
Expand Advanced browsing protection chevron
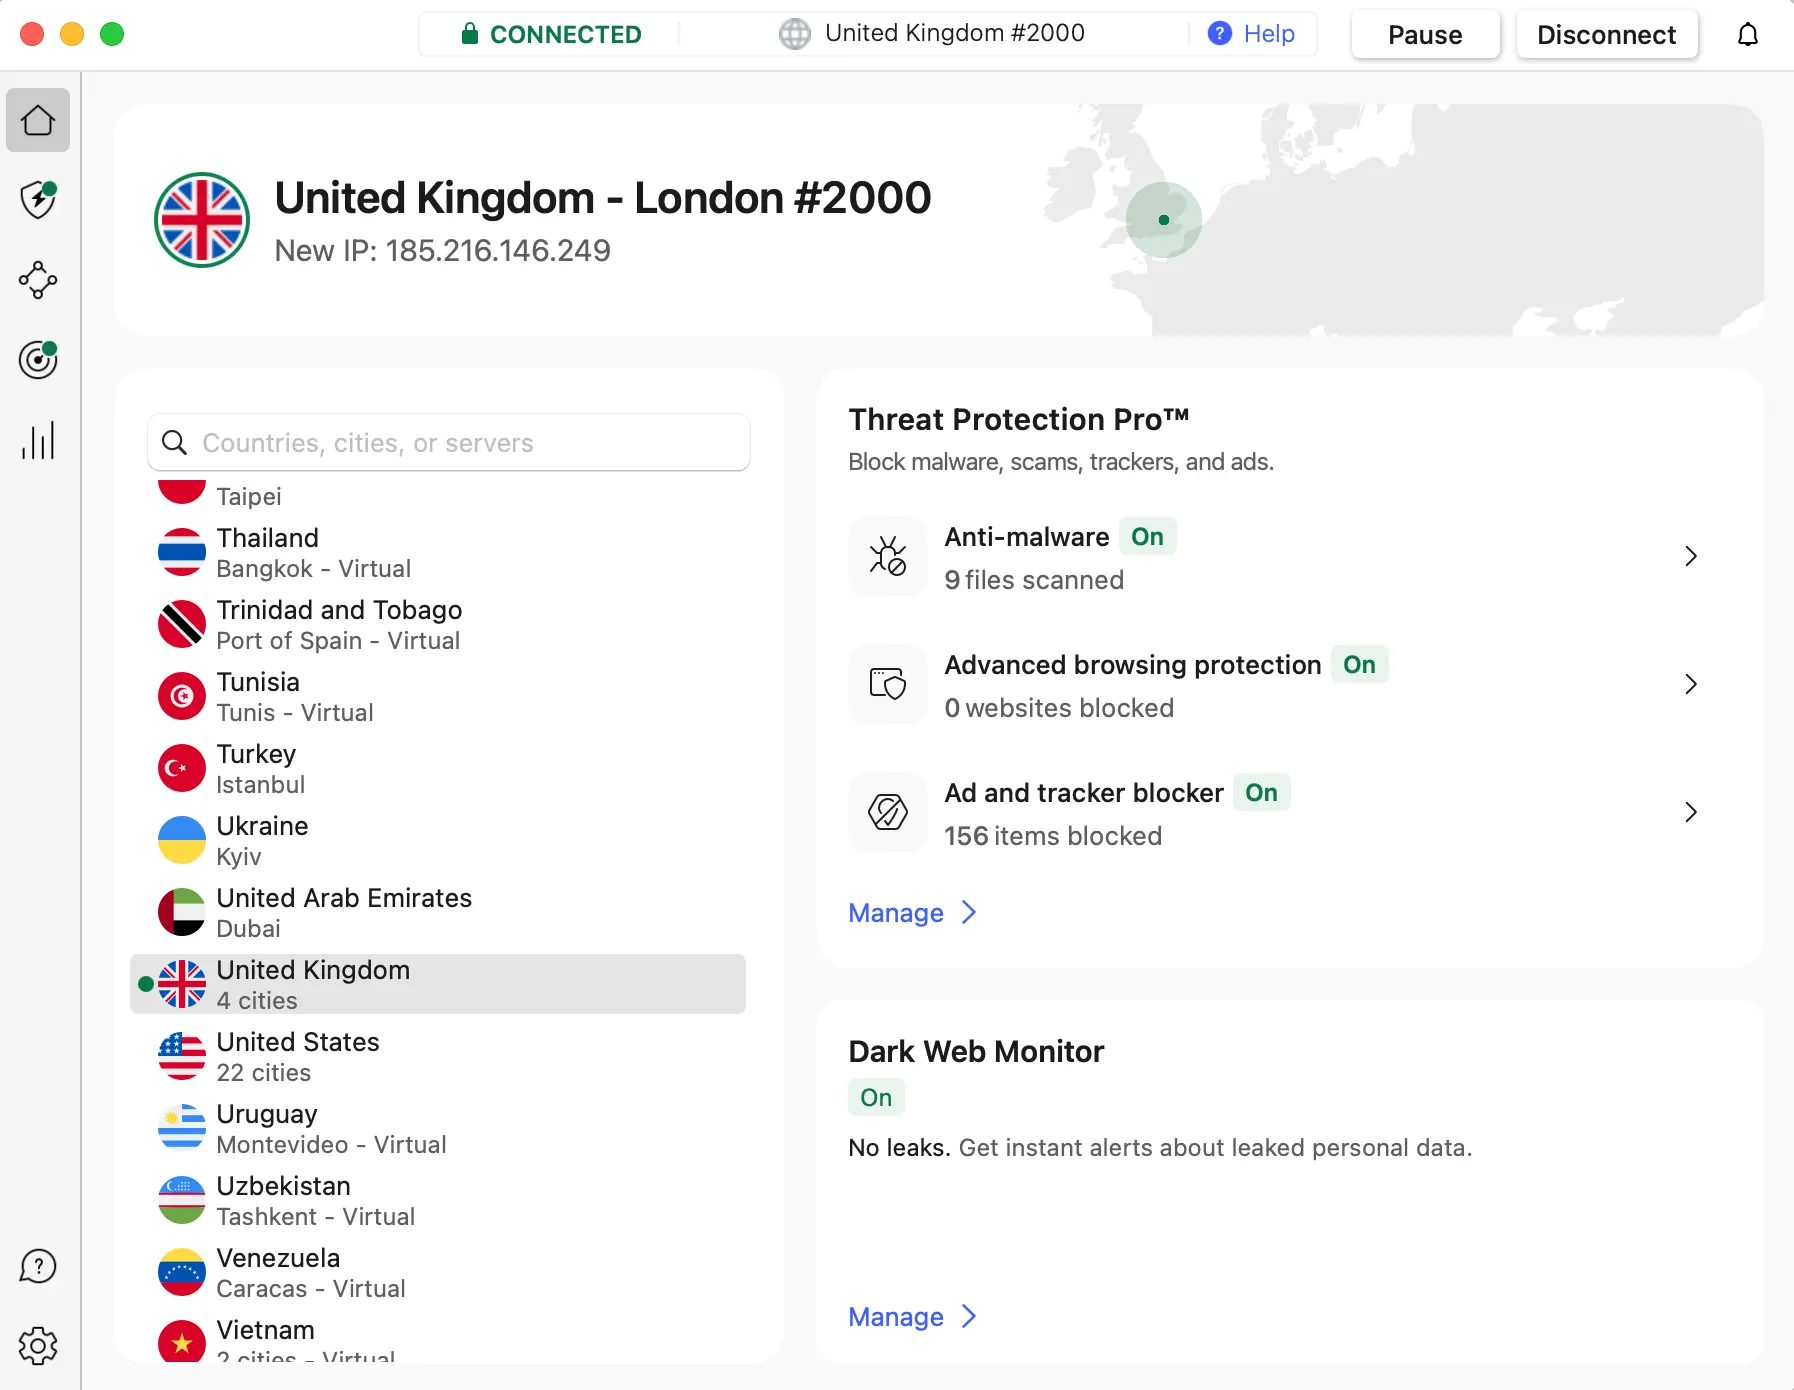pos(1690,684)
